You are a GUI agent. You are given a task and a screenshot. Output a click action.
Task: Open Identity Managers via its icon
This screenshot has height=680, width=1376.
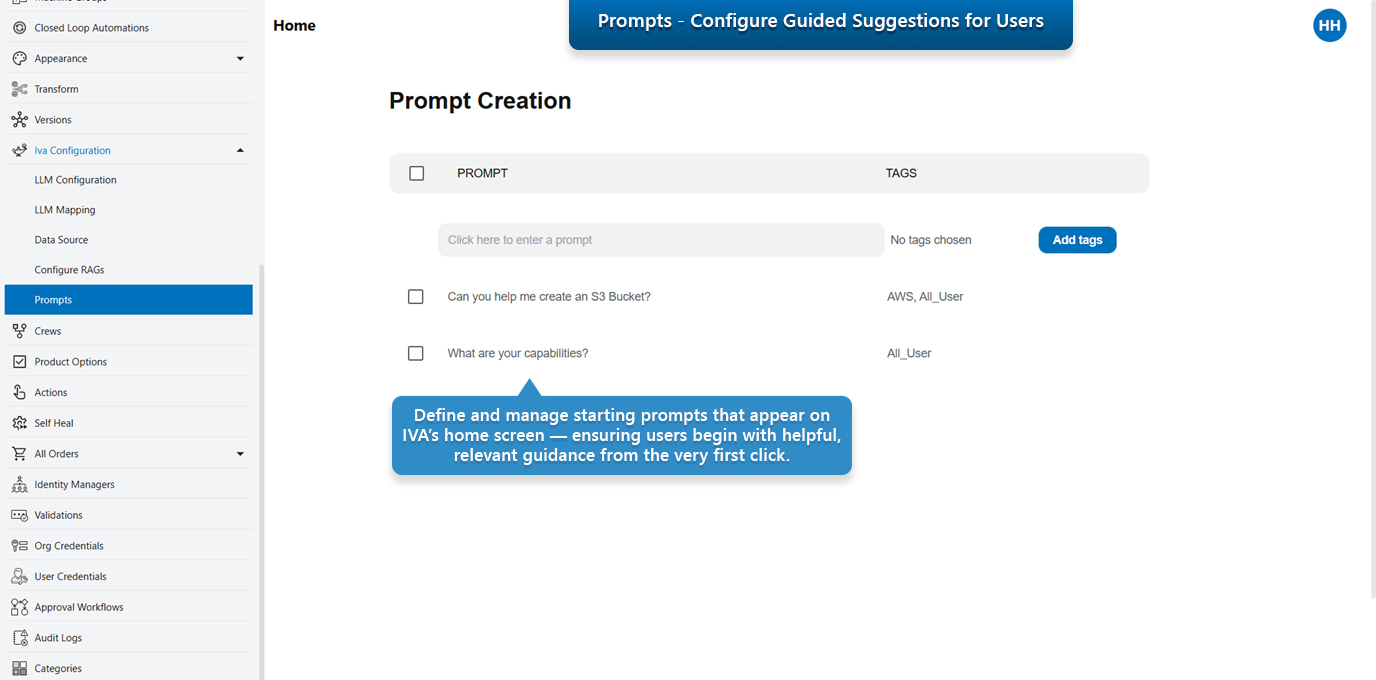(19, 485)
